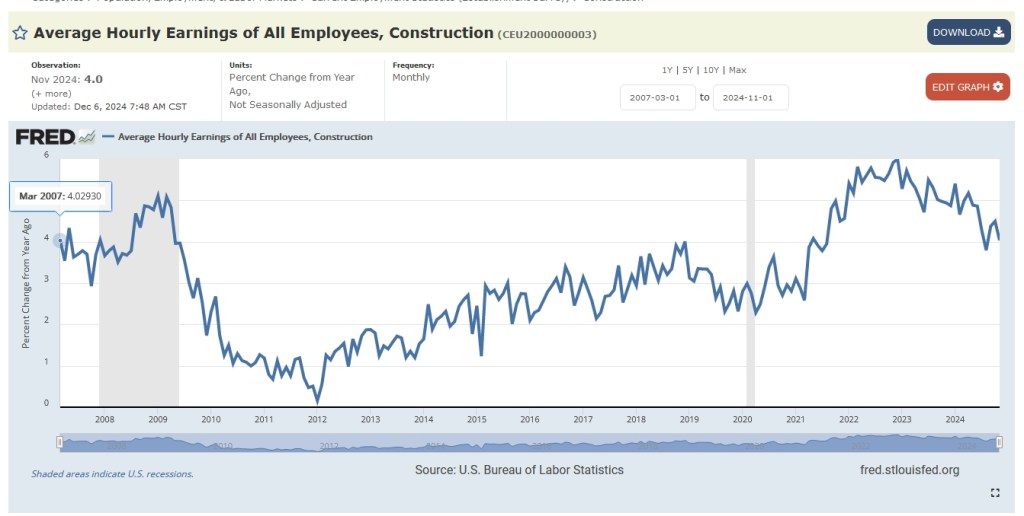The width and height of the screenshot is (1024, 516).
Task: Click the end date field 2024-11-01
Action: click(750, 97)
